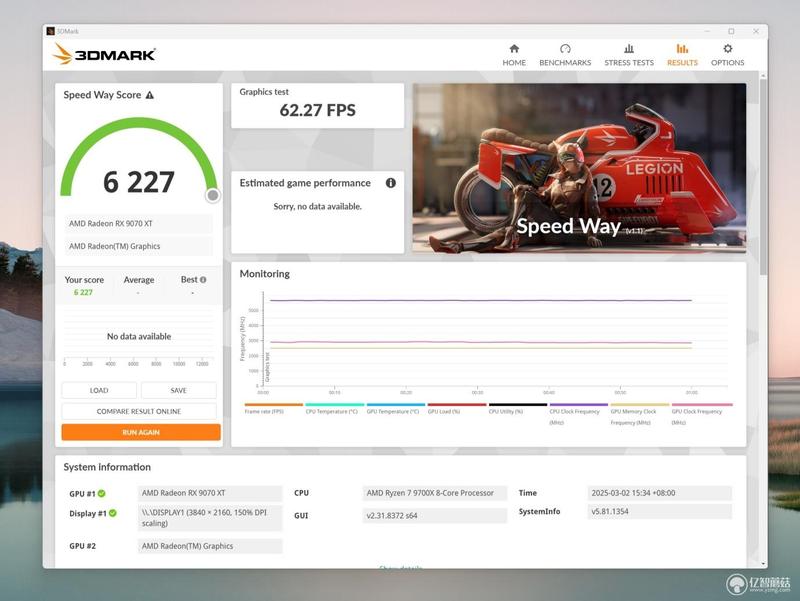800x601 pixels.
Task: Click the LOAD button
Action: tap(99, 390)
